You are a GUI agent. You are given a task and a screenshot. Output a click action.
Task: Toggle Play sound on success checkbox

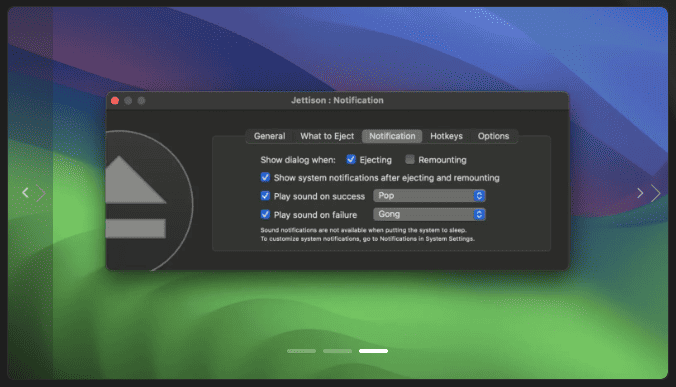pyautogui.click(x=265, y=196)
